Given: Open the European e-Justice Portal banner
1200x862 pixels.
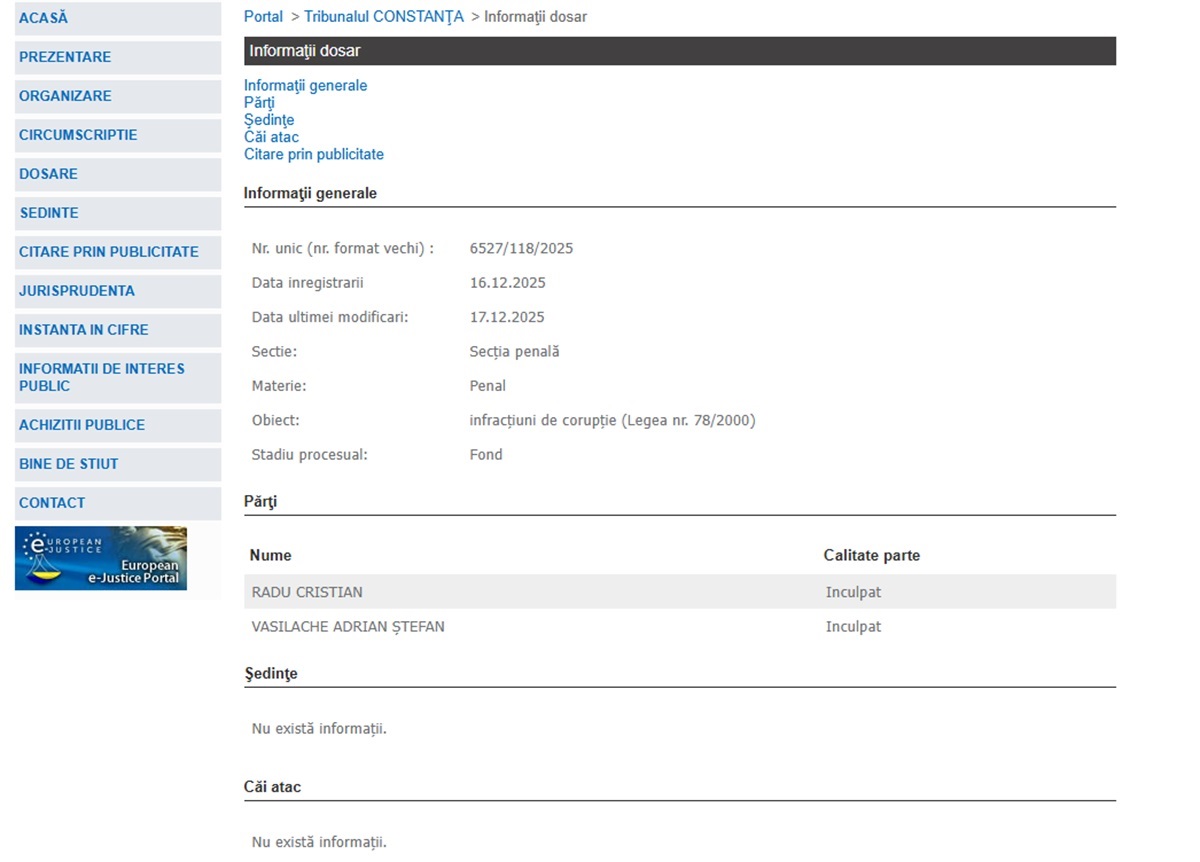Looking at the screenshot, I should 101,558.
